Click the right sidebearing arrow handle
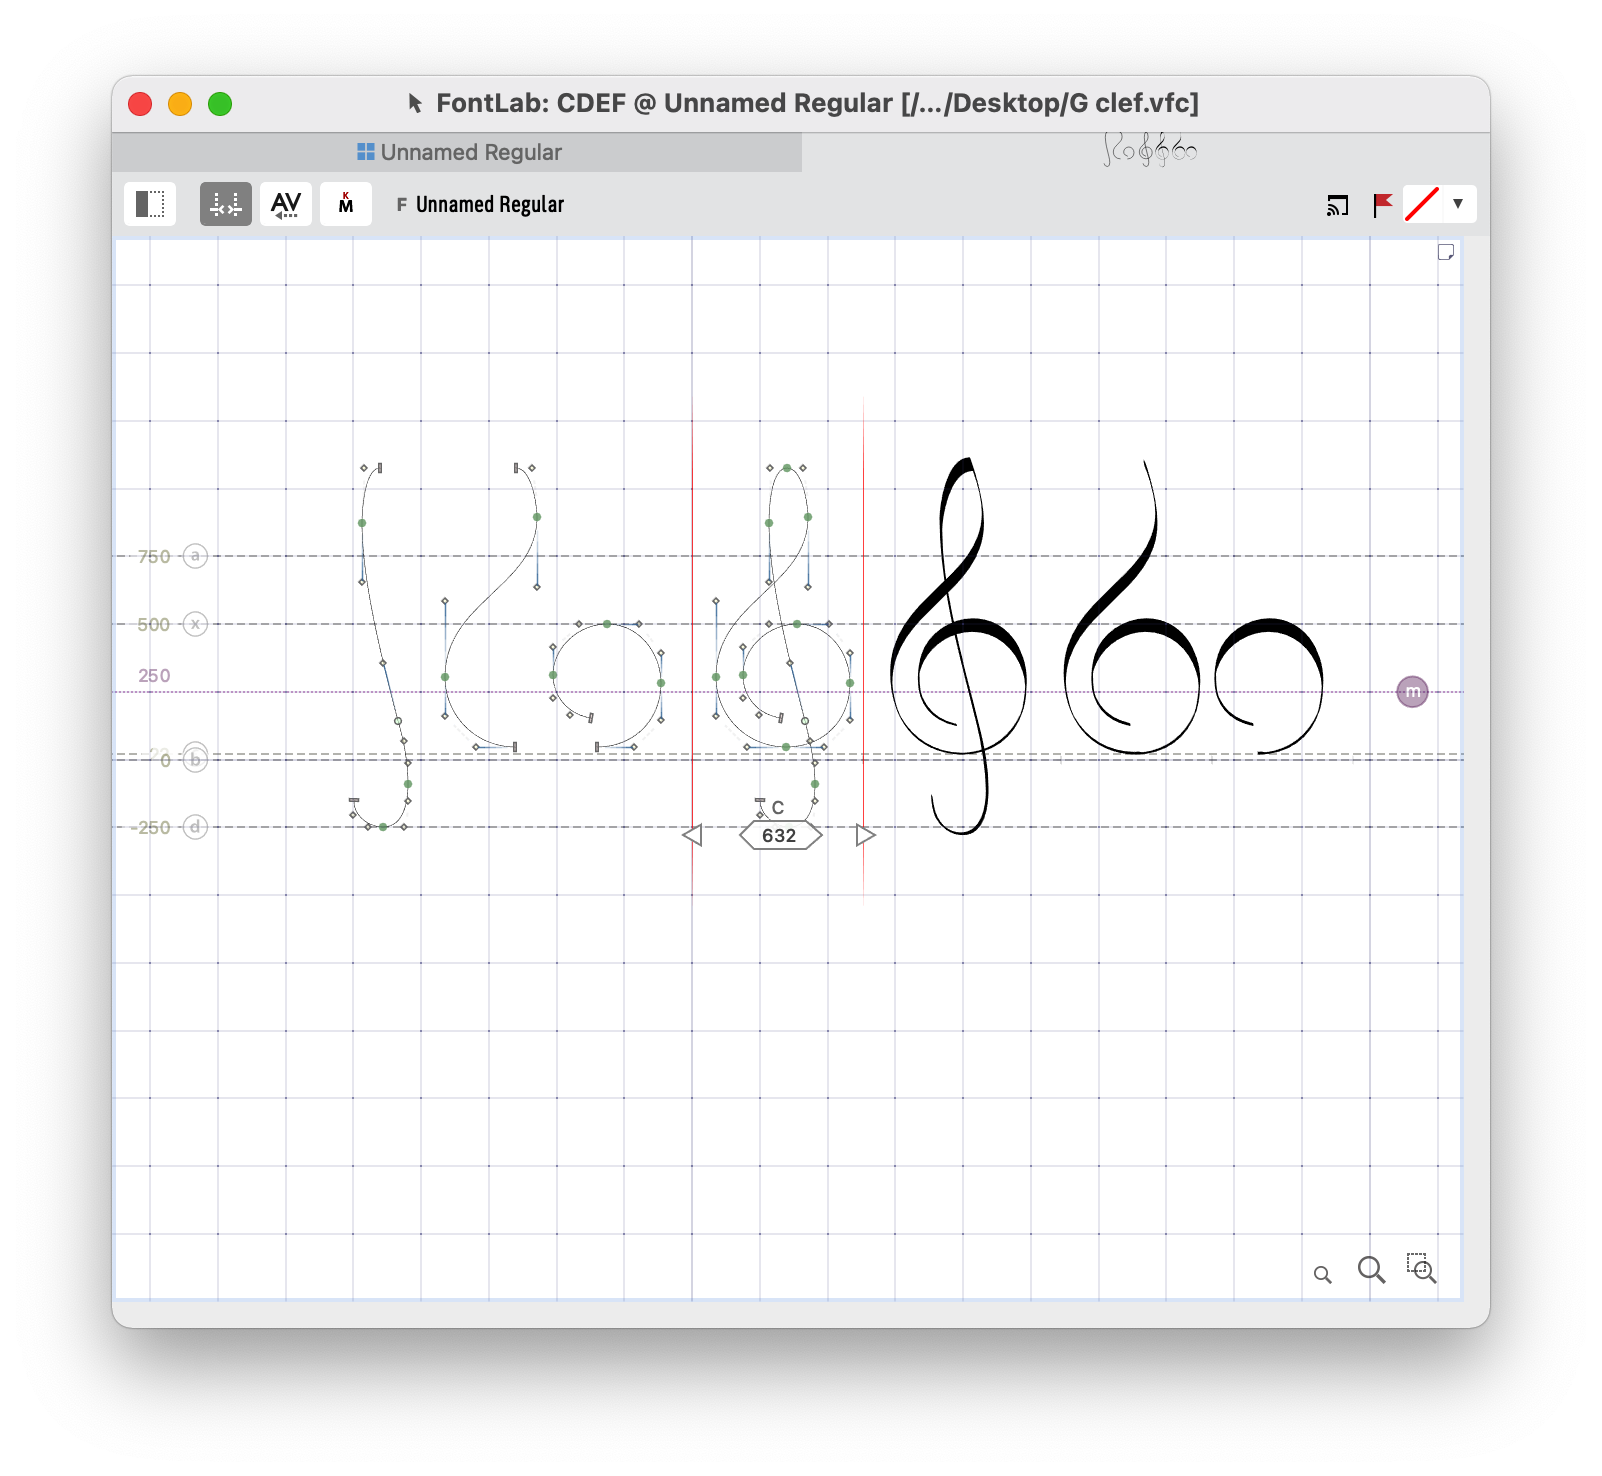The width and height of the screenshot is (1602, 1476). [x=866, y=835]
